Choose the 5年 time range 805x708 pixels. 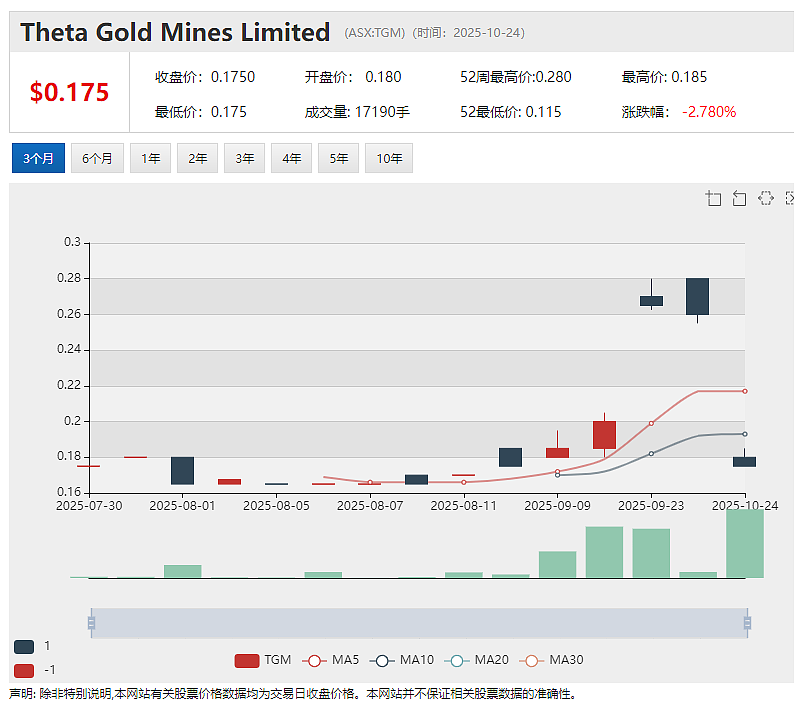click(x=338, y=158)
